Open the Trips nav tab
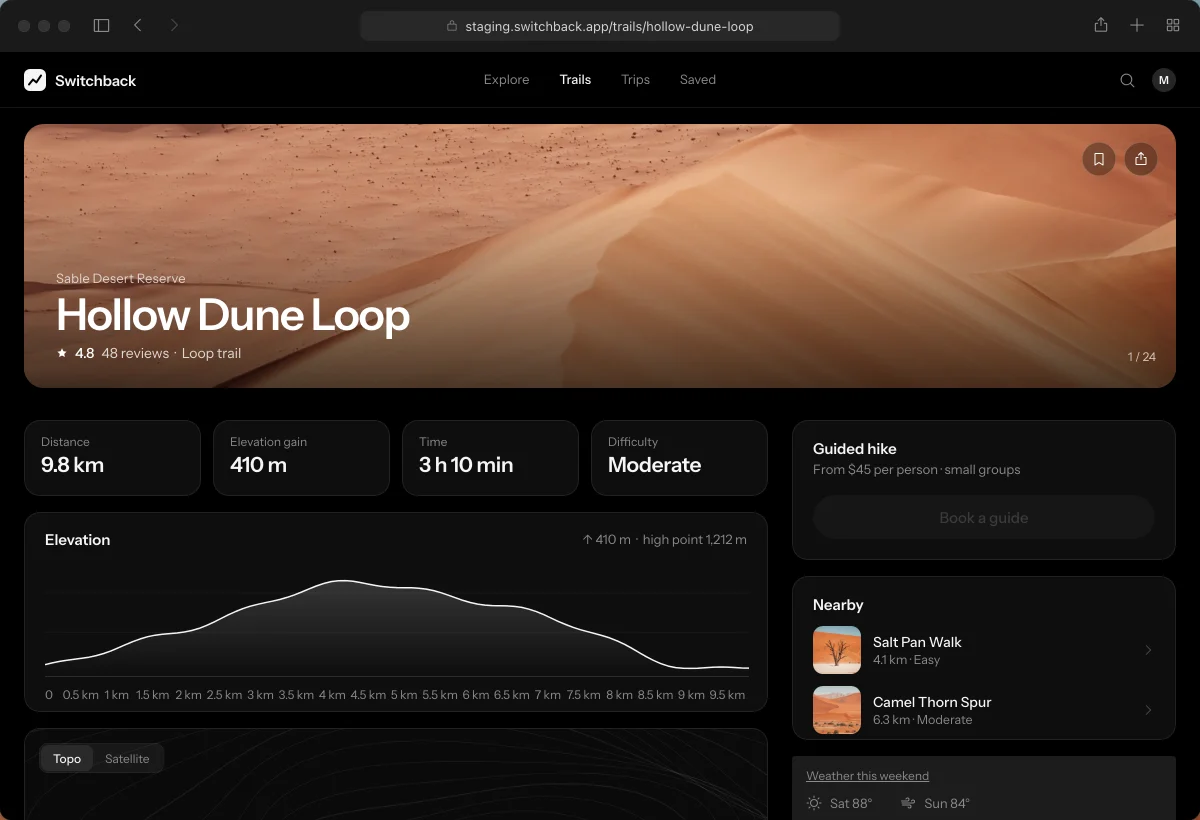 click(635, 80)
